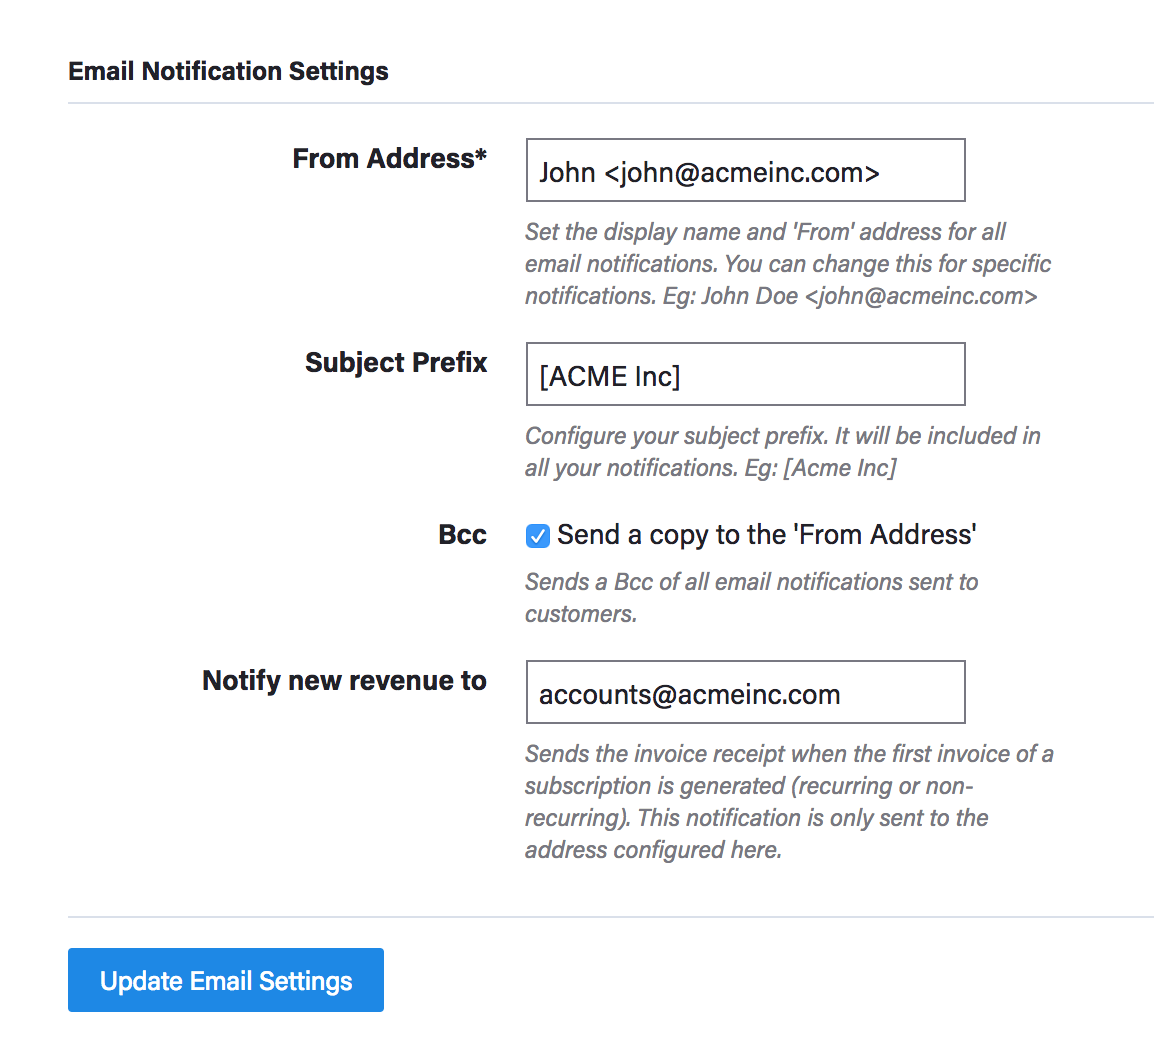
Task: Click the required asterisk beside From Address
Action: 481,157
